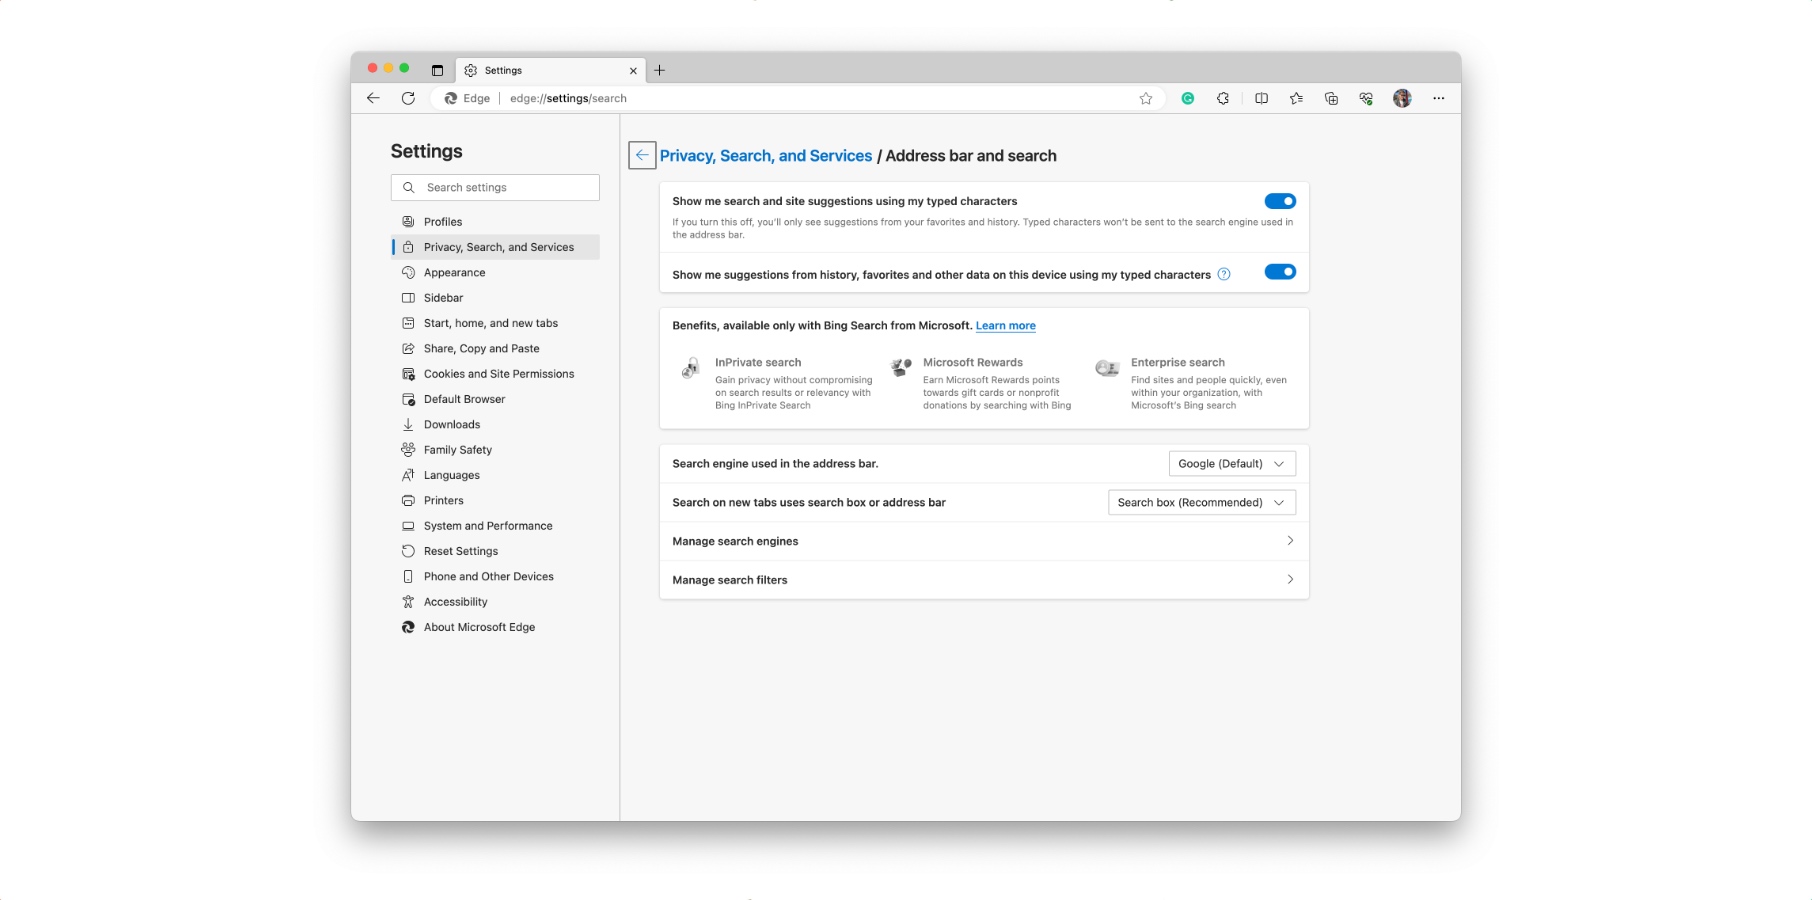Open the Grammarly extension icon
This screenshot has width=1812, height=900.
[1188, 98]
